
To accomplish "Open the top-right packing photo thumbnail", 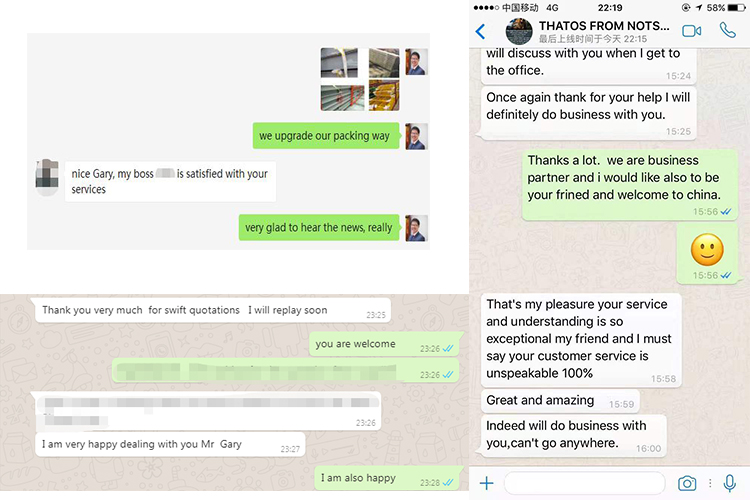I will pos(384,62).
